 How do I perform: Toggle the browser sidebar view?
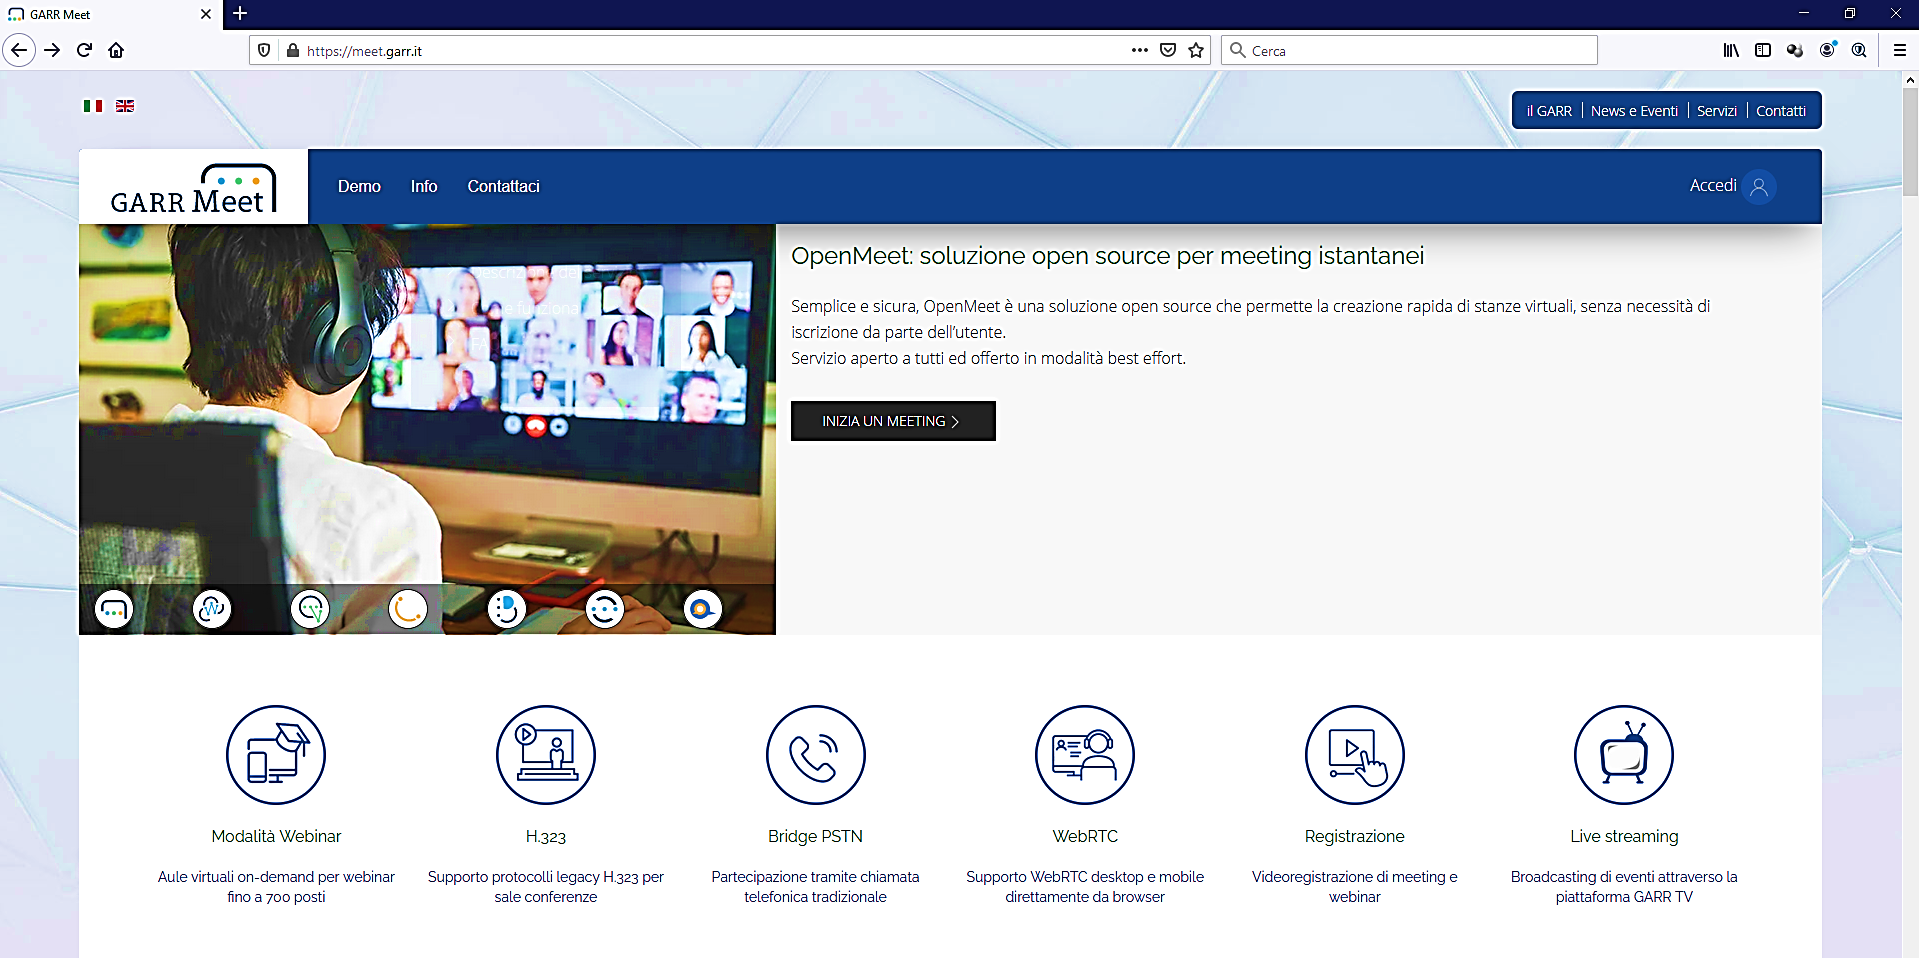tap(1763, 50)
